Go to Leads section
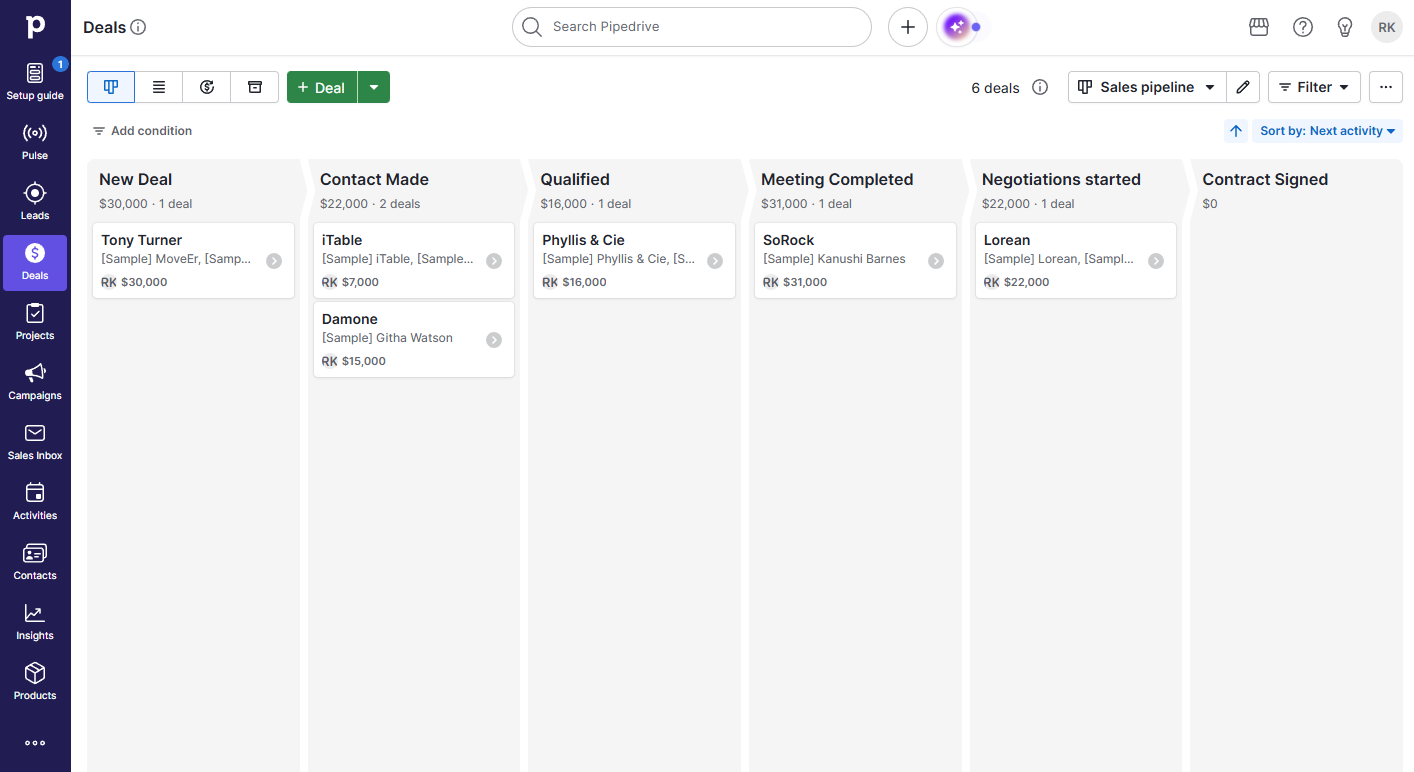Viewport: 1414px width, 772px height. pyautogui.click(x=35, y=202)
